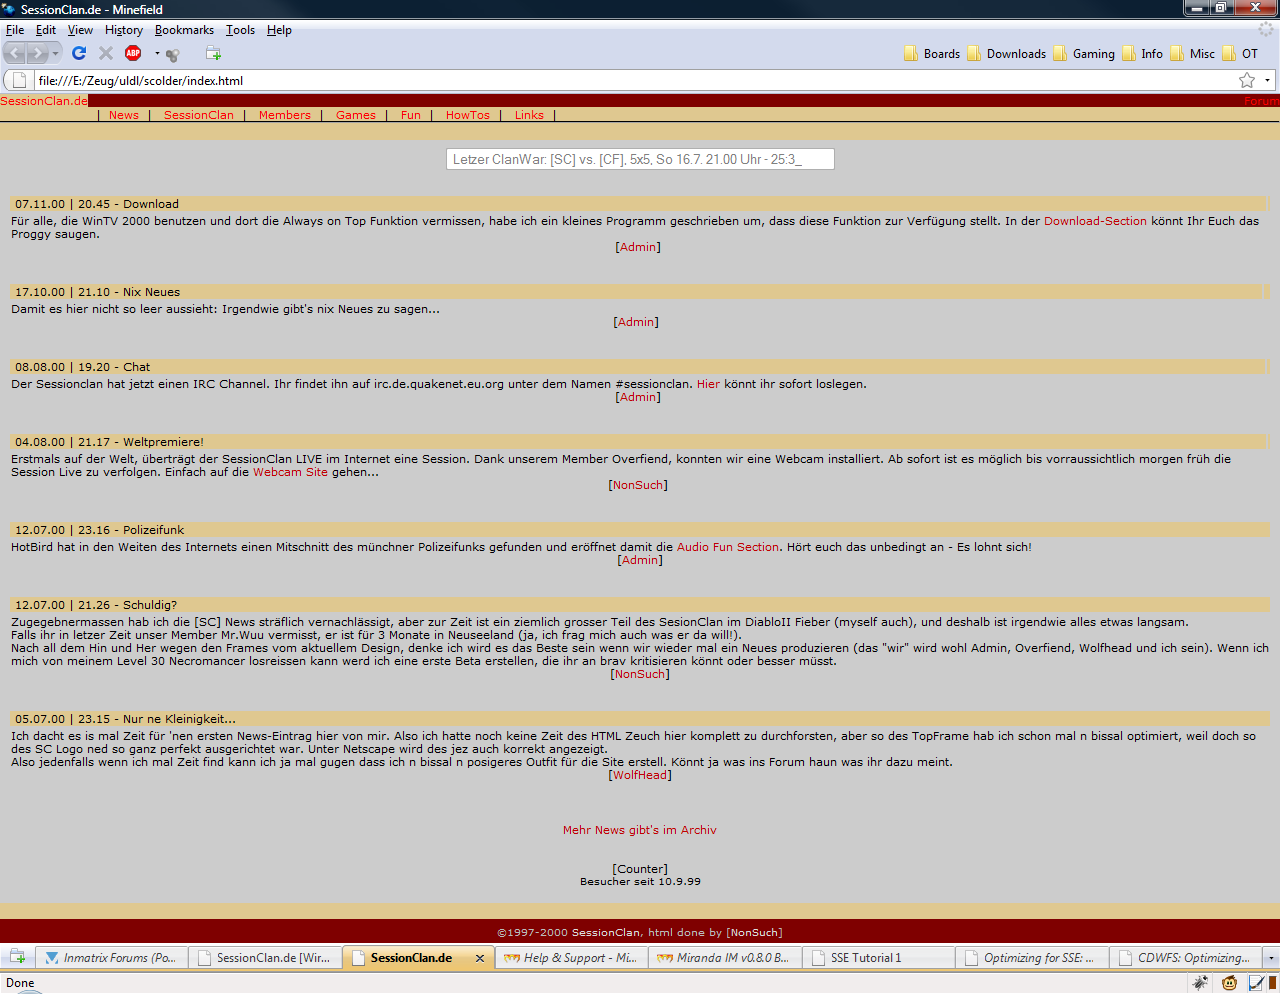Bookmark this page with the star icon
This screenshot has height=994, width=1280.
tap(1247, 80)
